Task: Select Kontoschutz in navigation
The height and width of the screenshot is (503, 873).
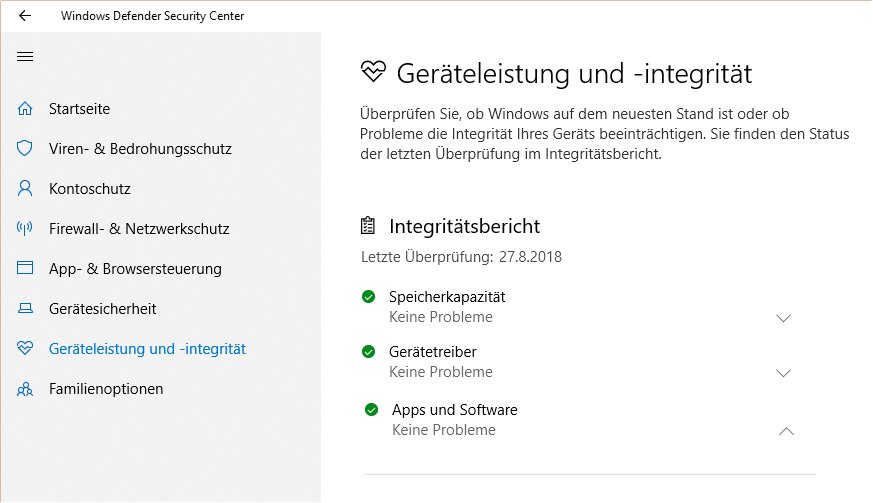Action: (x=90, y=189)
